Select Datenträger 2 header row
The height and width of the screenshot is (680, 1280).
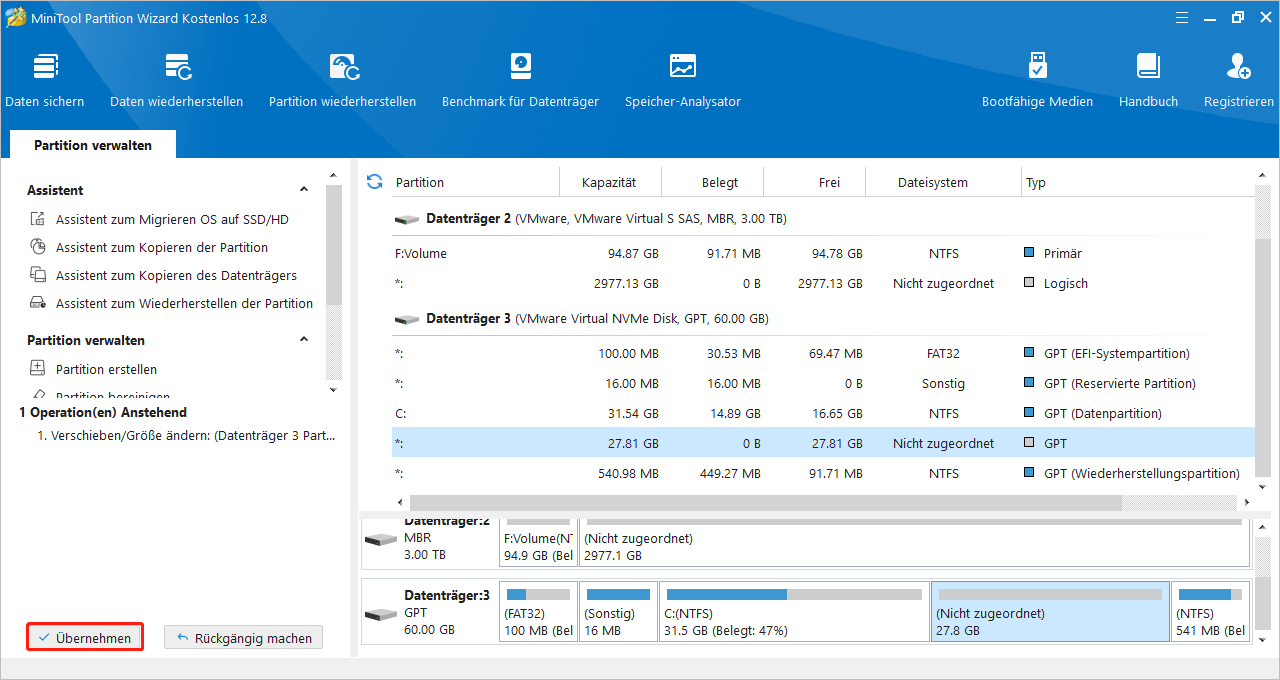823,218
